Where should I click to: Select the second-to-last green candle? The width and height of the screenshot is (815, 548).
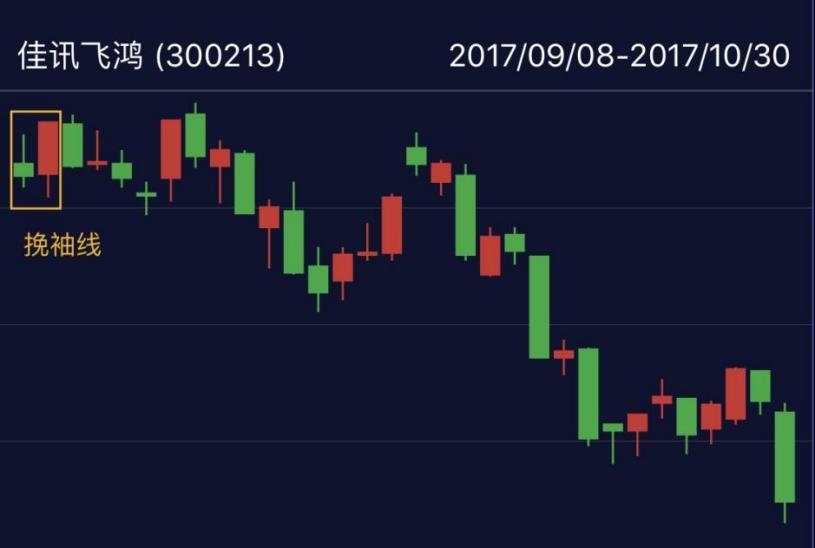pos(760,386)
